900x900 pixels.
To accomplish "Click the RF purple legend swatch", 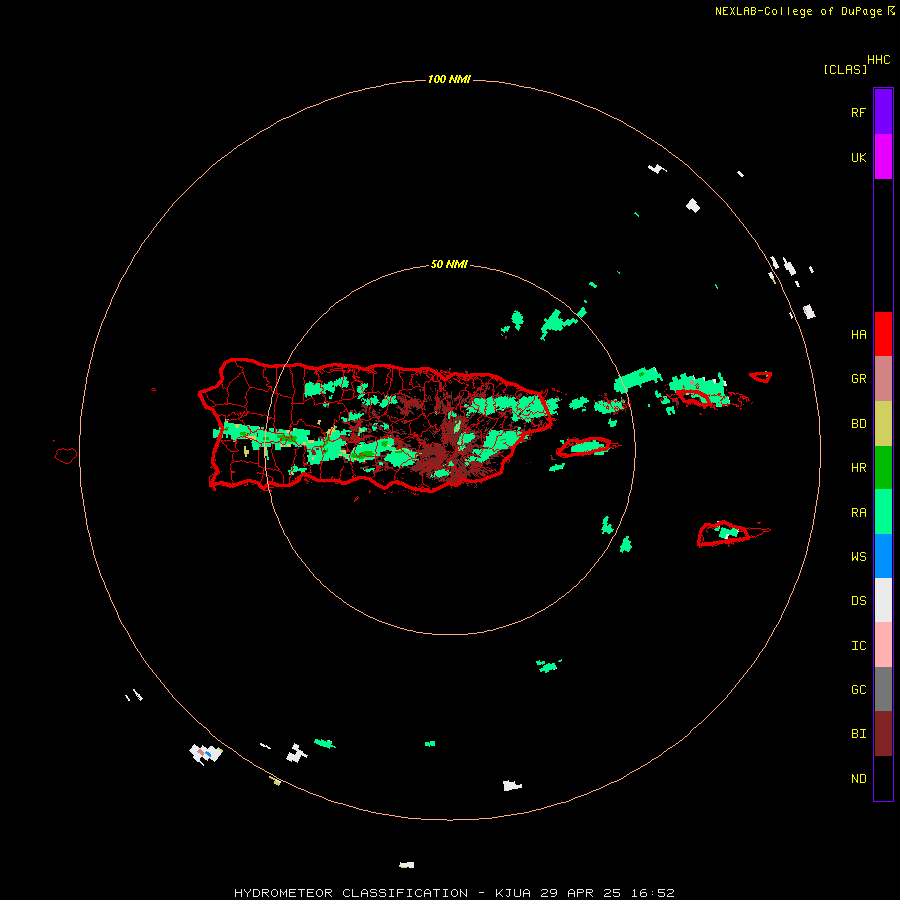I will [883, 112].
